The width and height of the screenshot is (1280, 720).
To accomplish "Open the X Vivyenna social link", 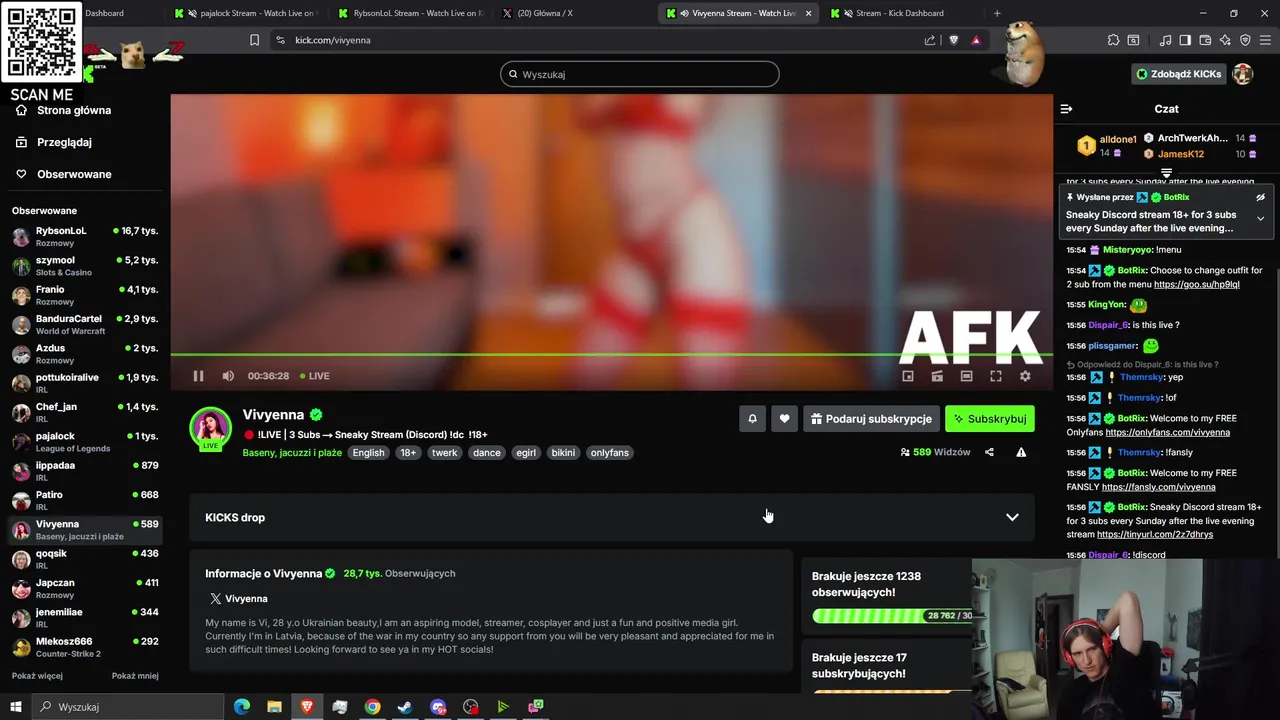I will pos(238,598).
